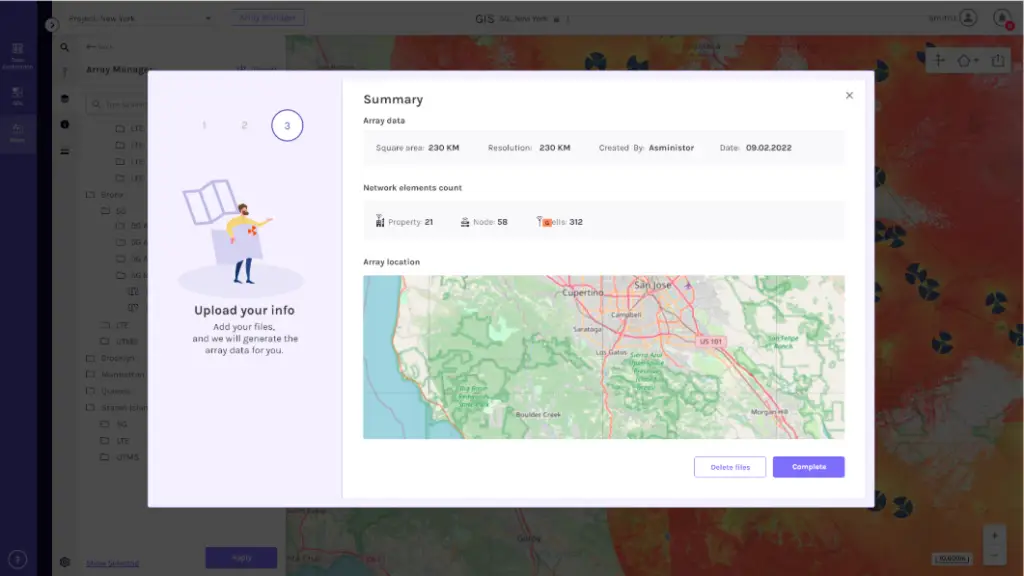Click the notification bell icon
The height and width of the screenshot is (576, 1024).
pyautogui.click(x=1000, y=18)
